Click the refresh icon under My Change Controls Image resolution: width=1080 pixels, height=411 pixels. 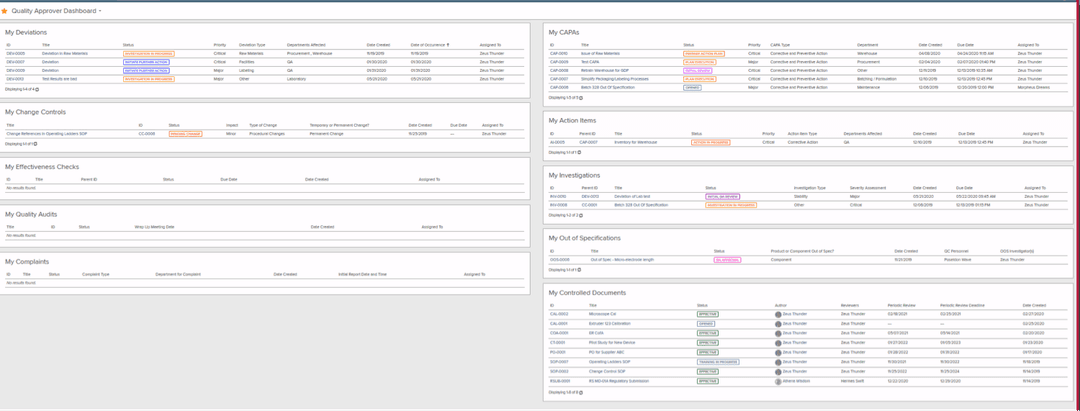(35, 144)
